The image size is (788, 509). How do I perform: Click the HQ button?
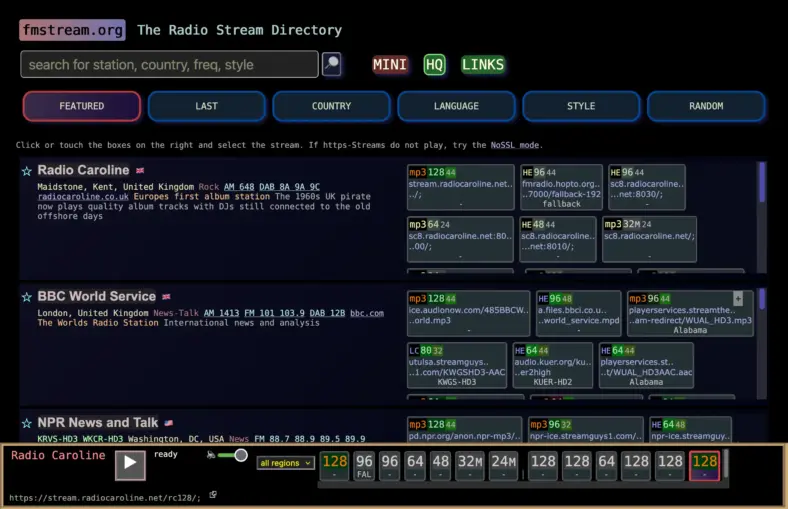(x=434, y=65)
